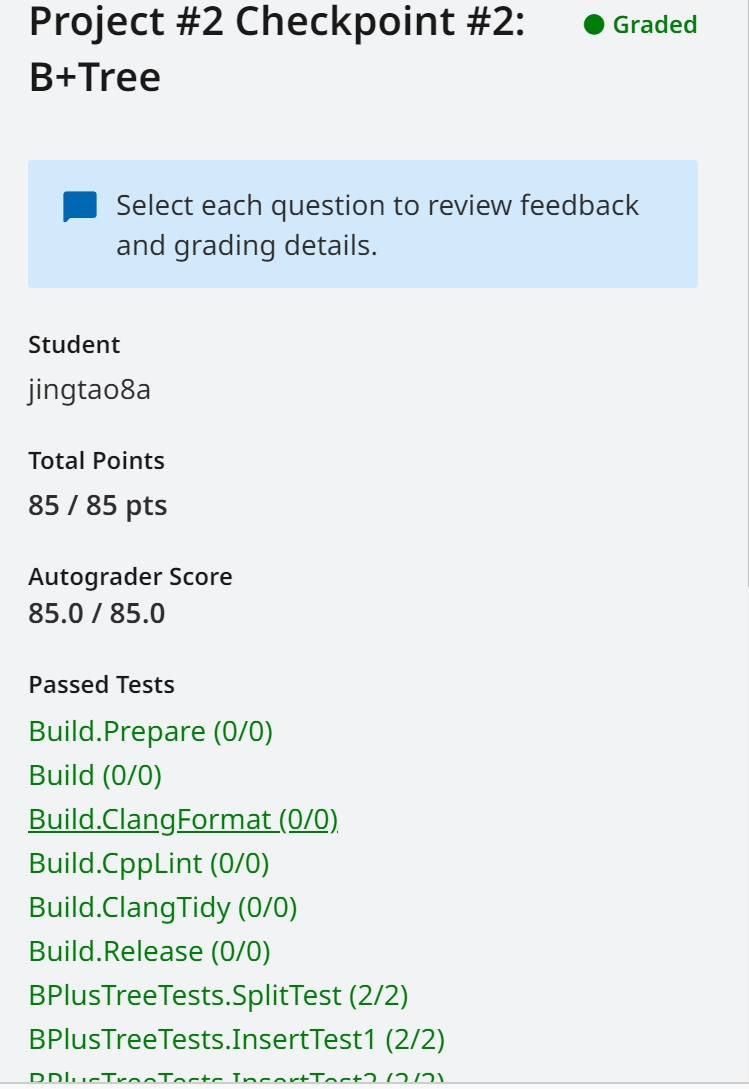Click the student name jingtao8a
This screenshot has width=749, height=1089.
click(x=90, y=390)
